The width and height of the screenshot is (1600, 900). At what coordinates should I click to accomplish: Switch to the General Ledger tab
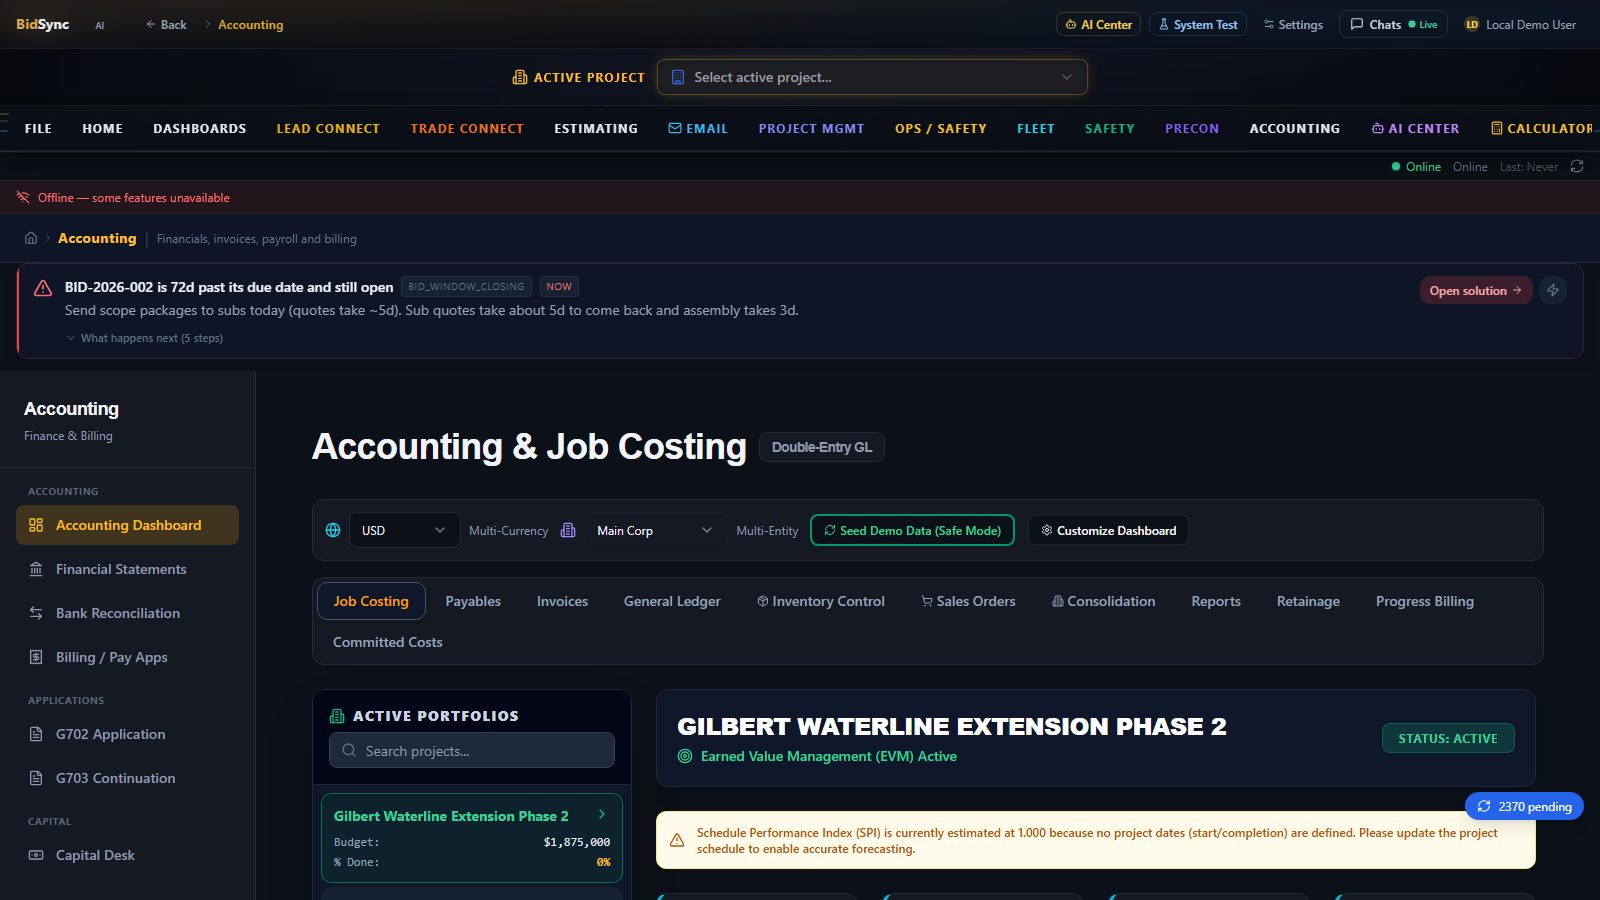672,601
